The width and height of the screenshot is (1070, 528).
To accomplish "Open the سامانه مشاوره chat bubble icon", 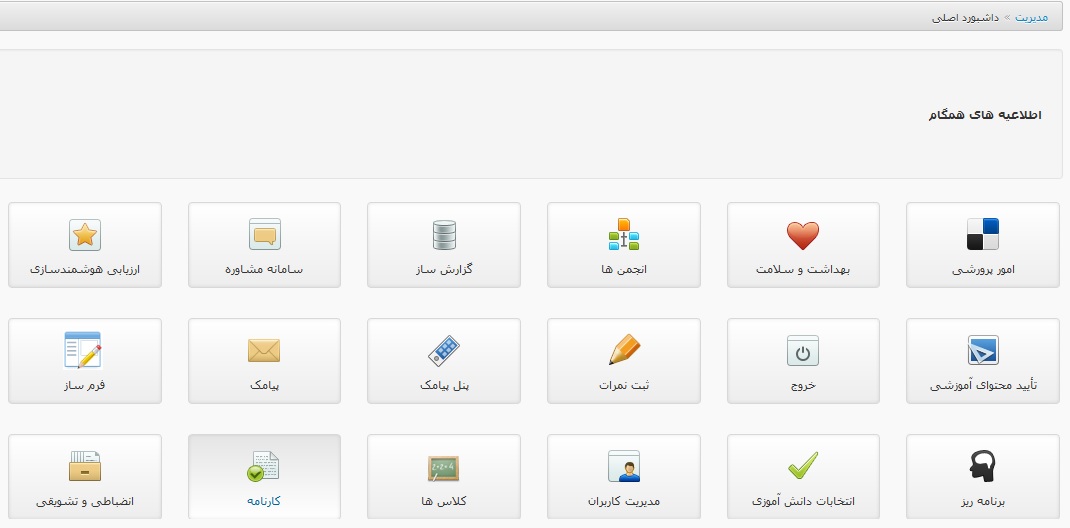I will point(265,234).
